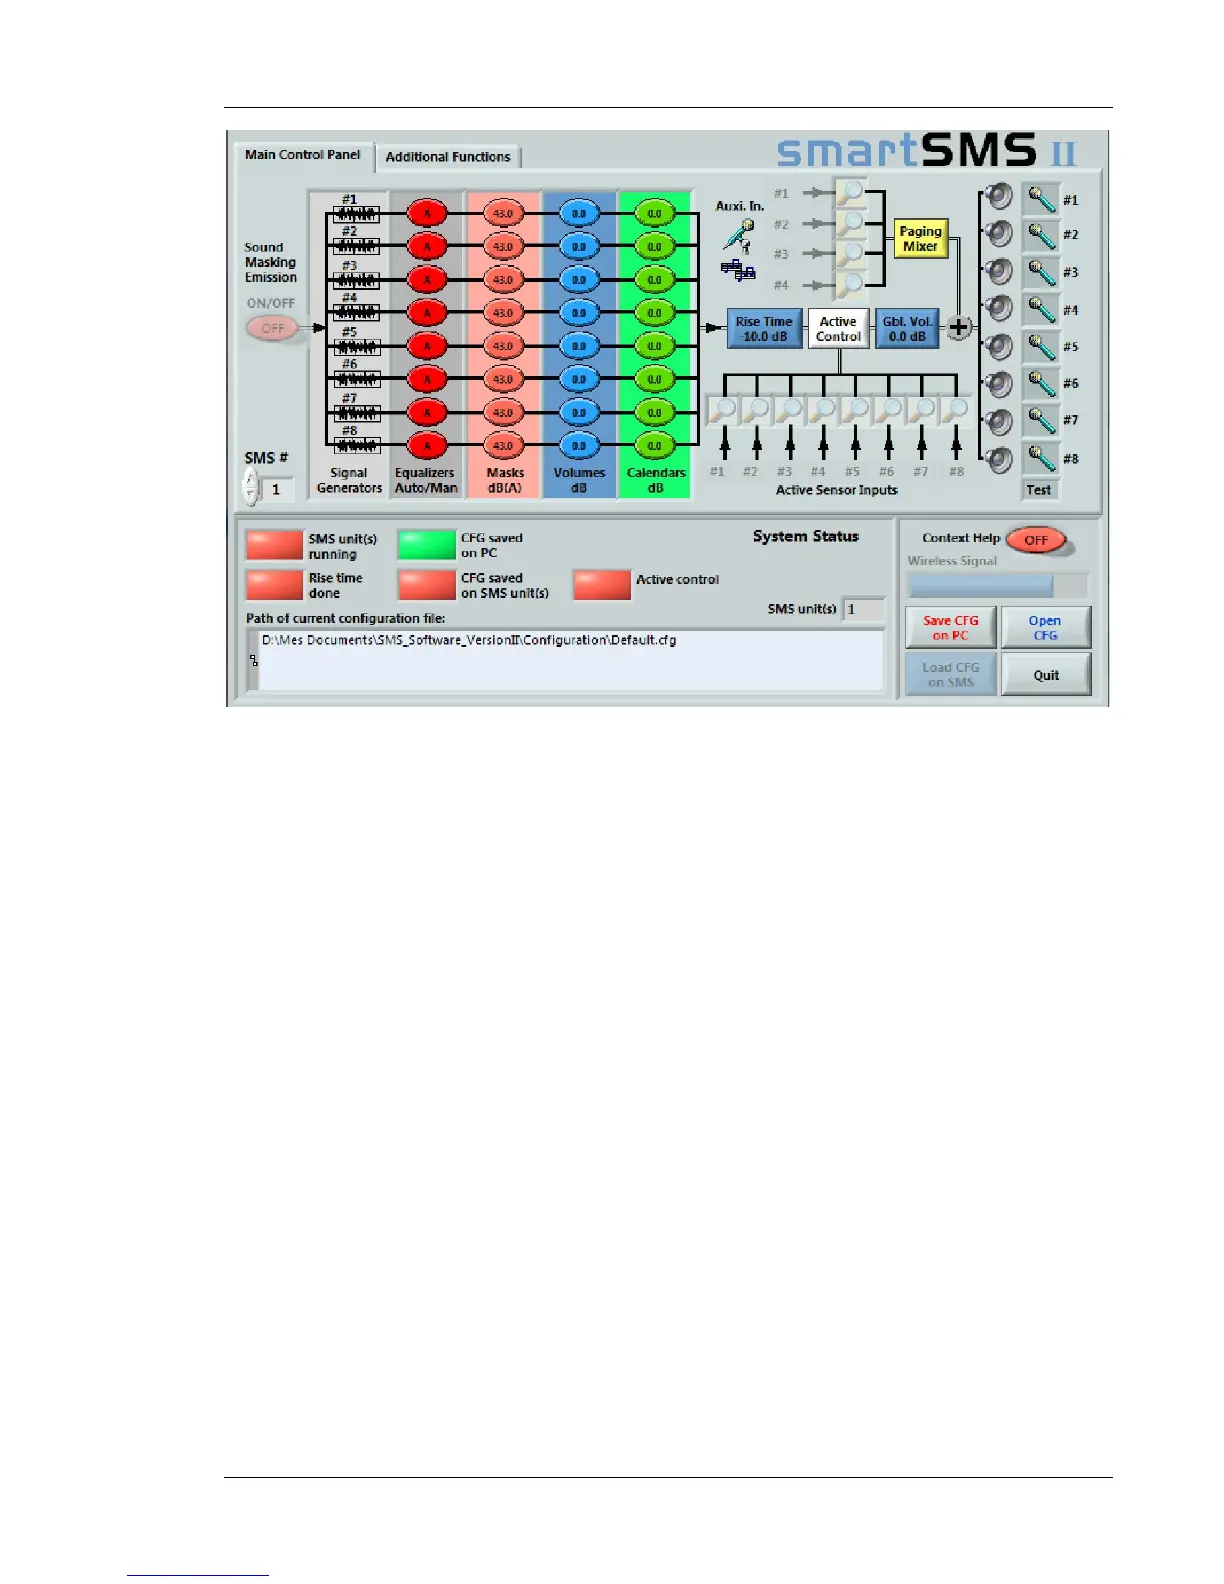Open the Active Control block

pos(838,329)
